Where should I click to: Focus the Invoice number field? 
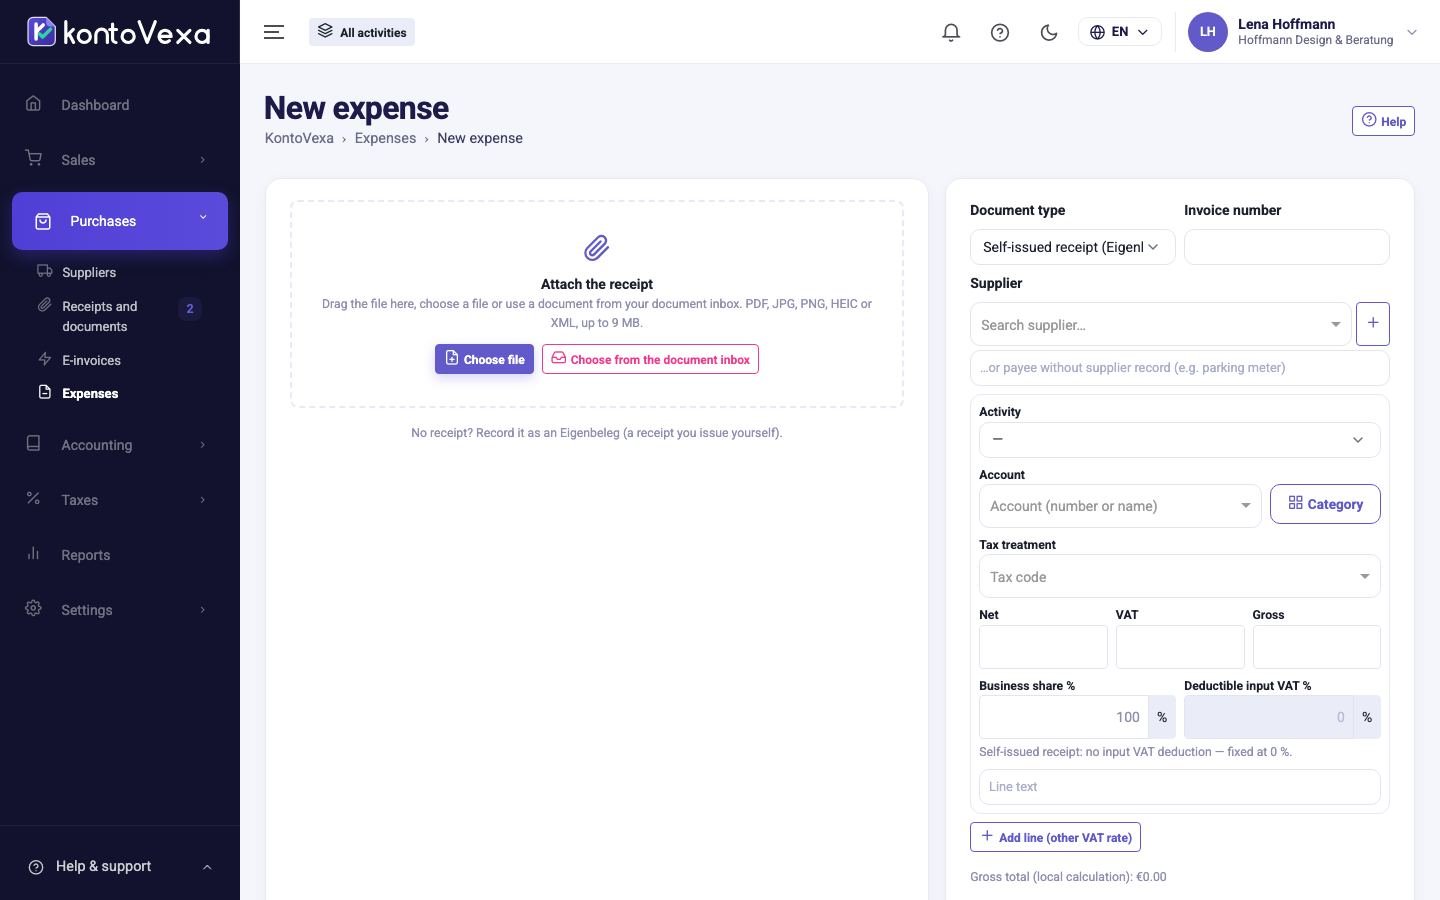[x=1286, y=247]
